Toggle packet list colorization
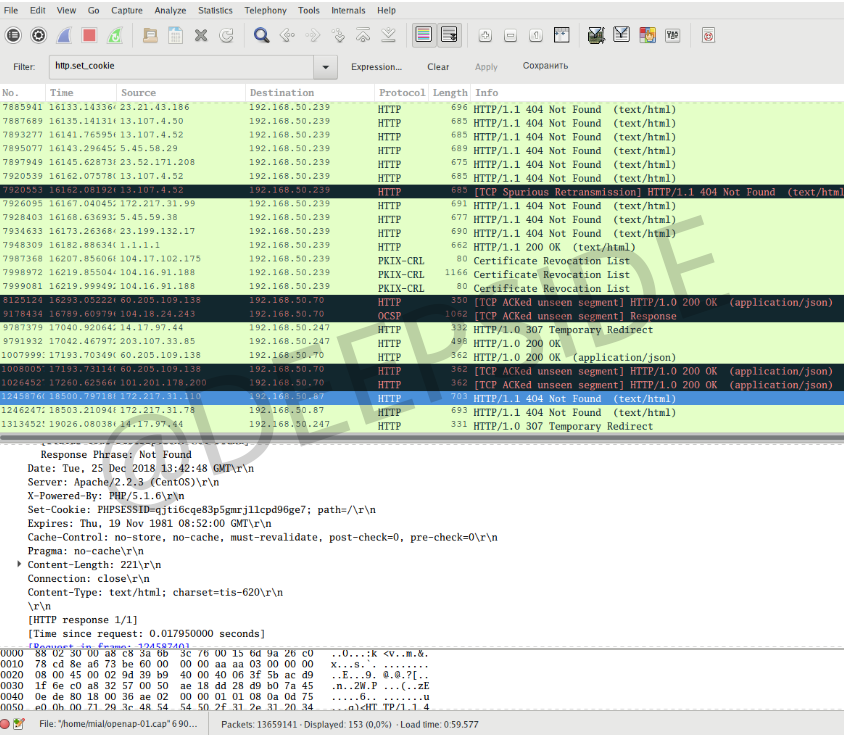Viewport: 844px width, 735px height. (423, 35)
